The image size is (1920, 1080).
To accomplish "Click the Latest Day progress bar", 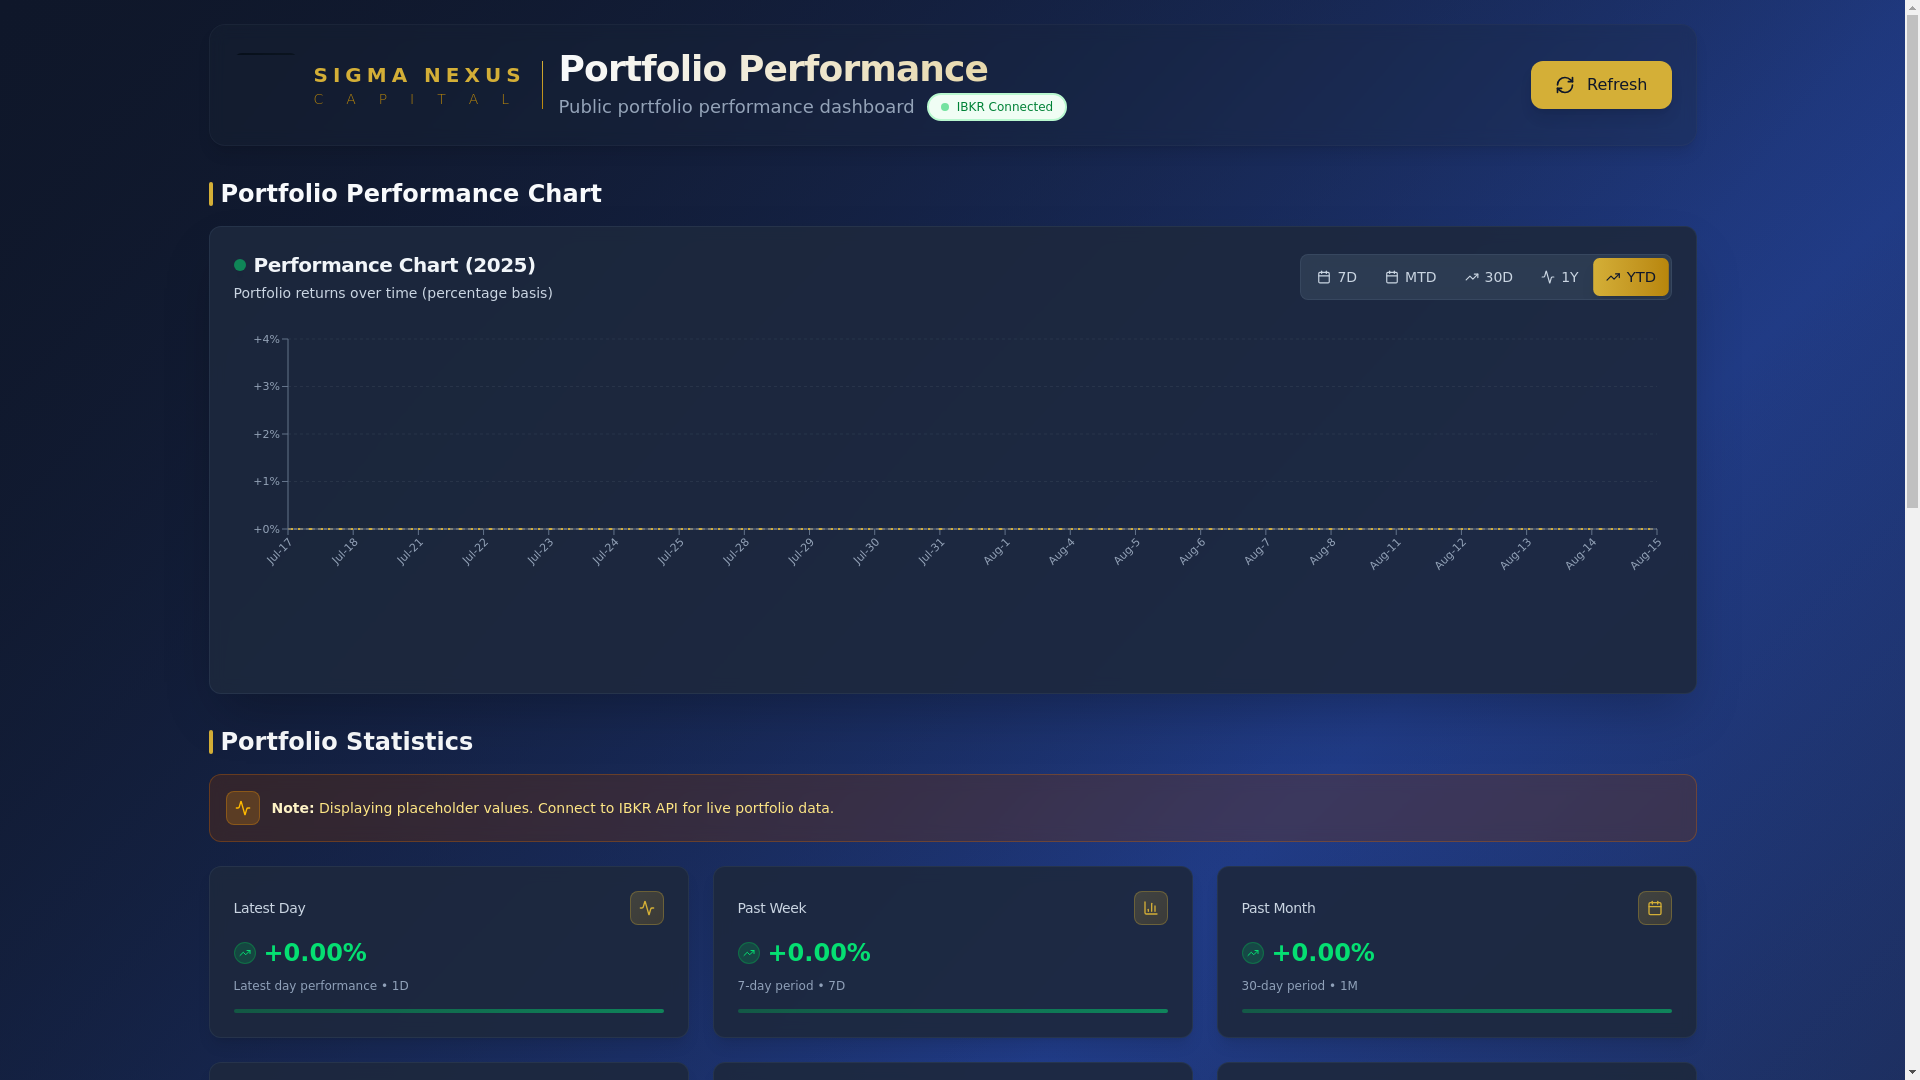I will pyautogui.click(x=448, y=1011).
